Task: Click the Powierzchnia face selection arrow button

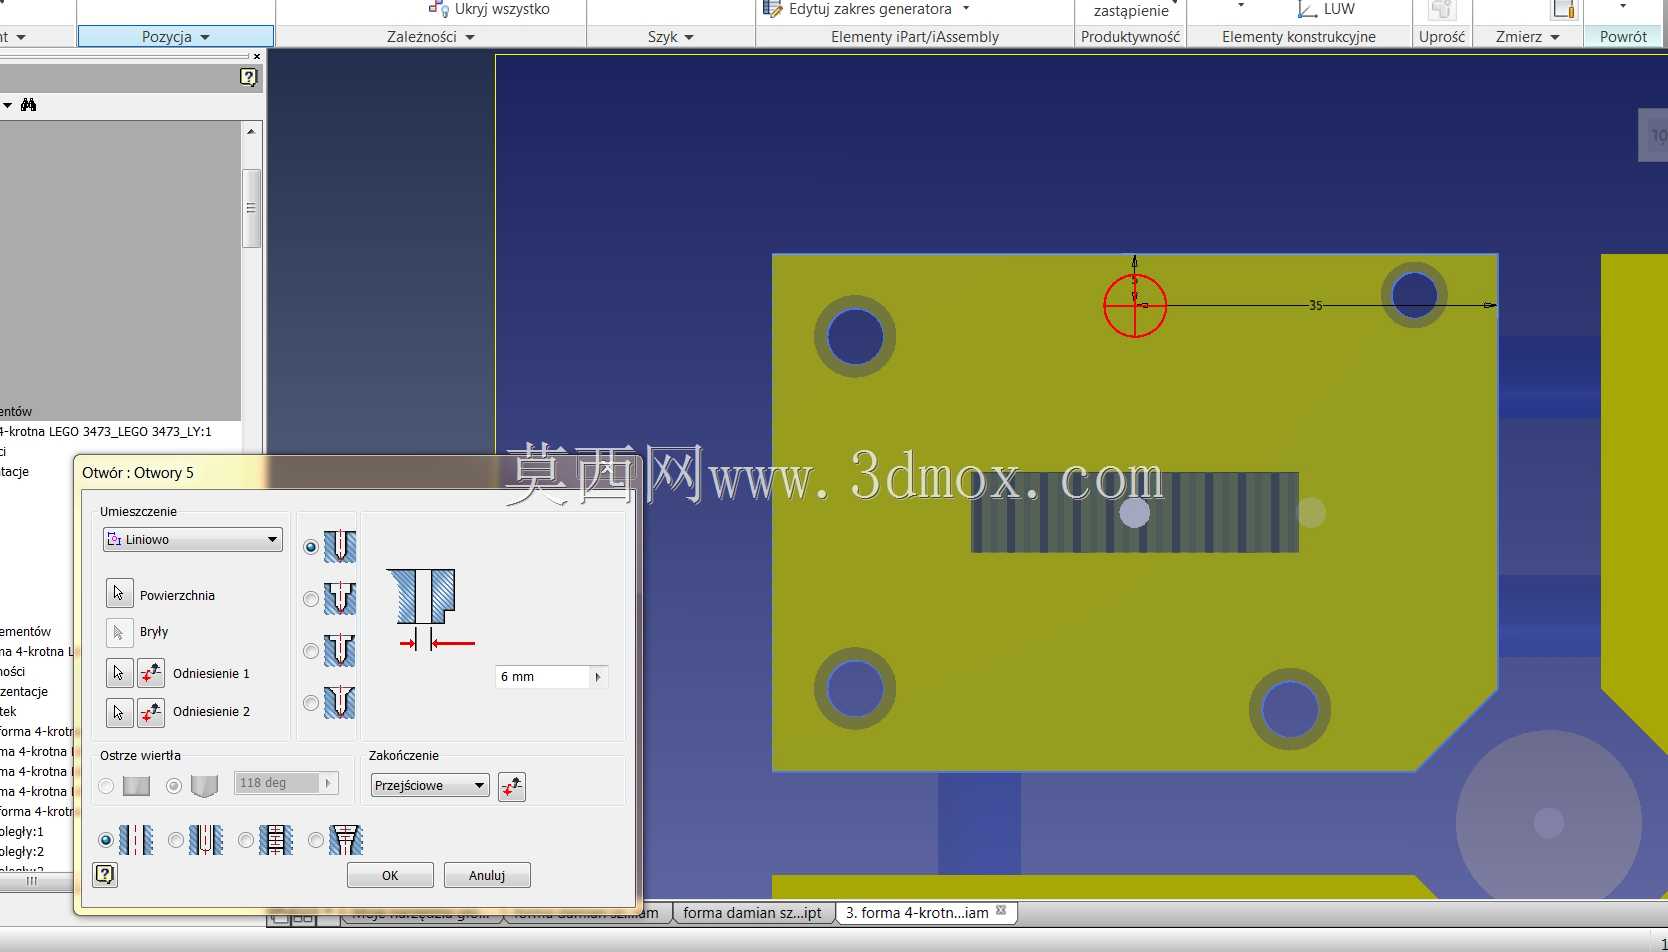Action: pos(119,593)
